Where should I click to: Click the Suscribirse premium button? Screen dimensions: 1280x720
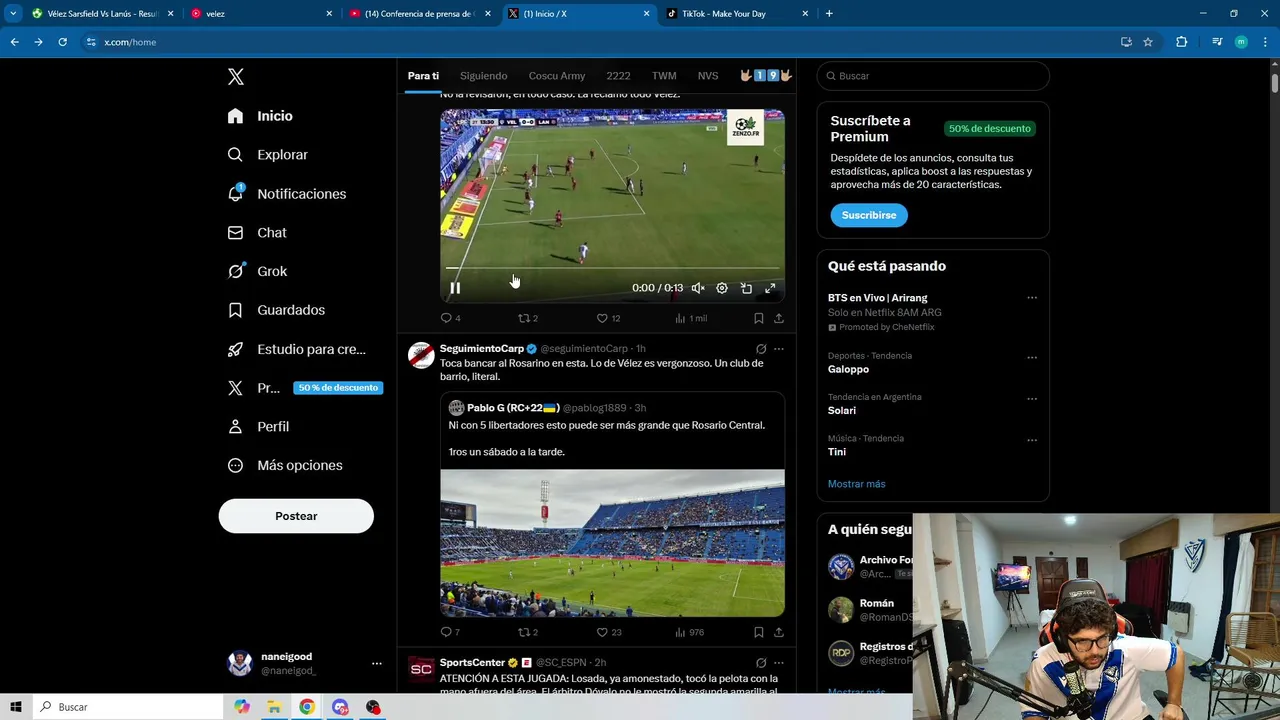869,215
